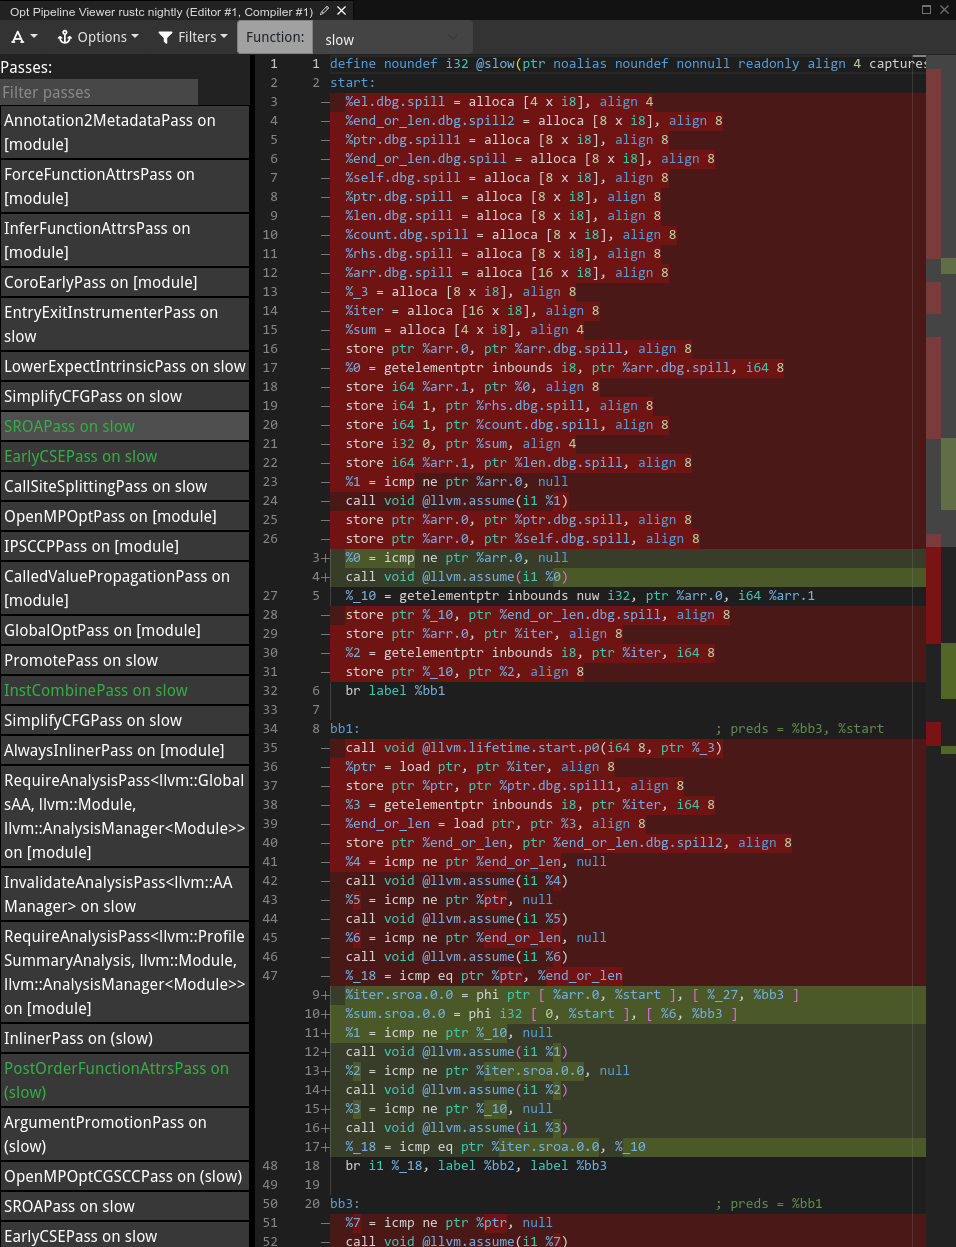
Task: Select IPSCCPPass on [module]
Action: [124, 546]
